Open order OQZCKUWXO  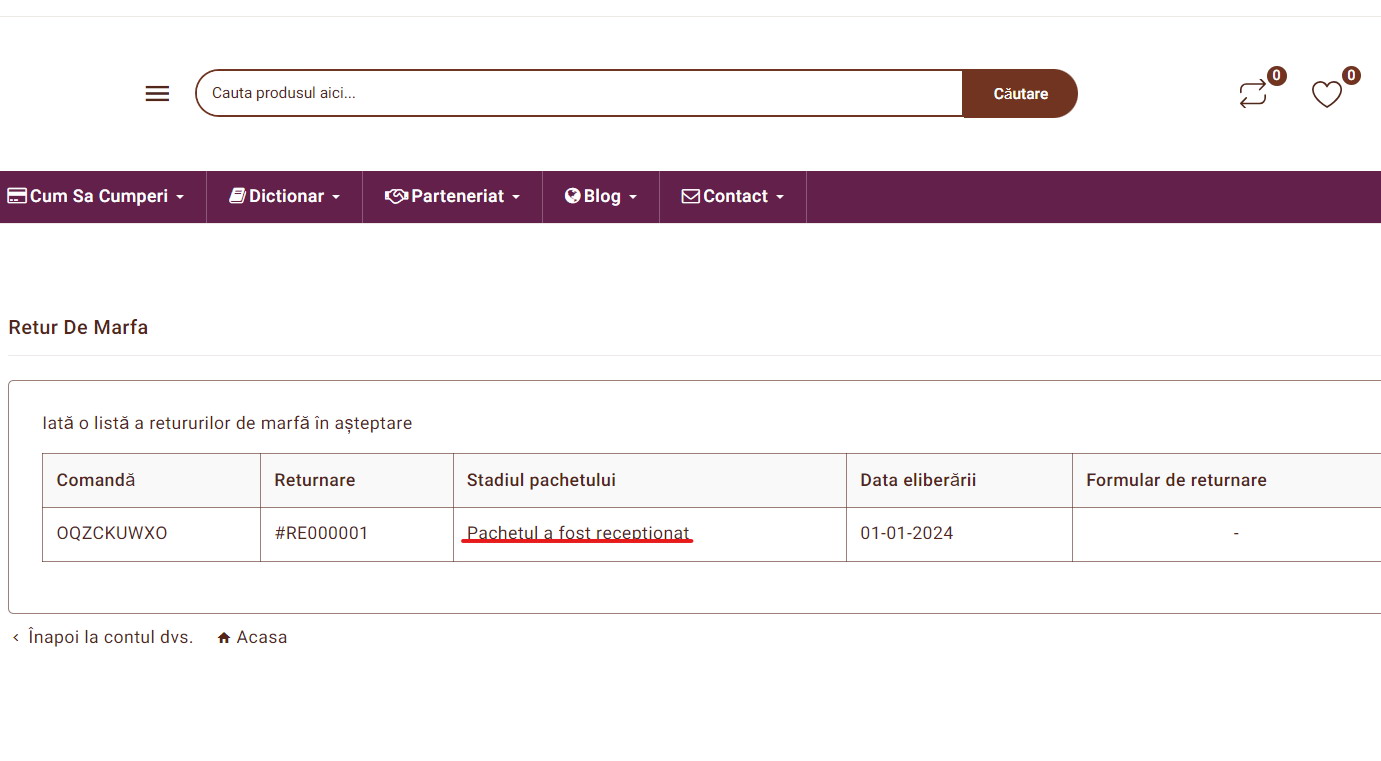(x=112, y=533)
